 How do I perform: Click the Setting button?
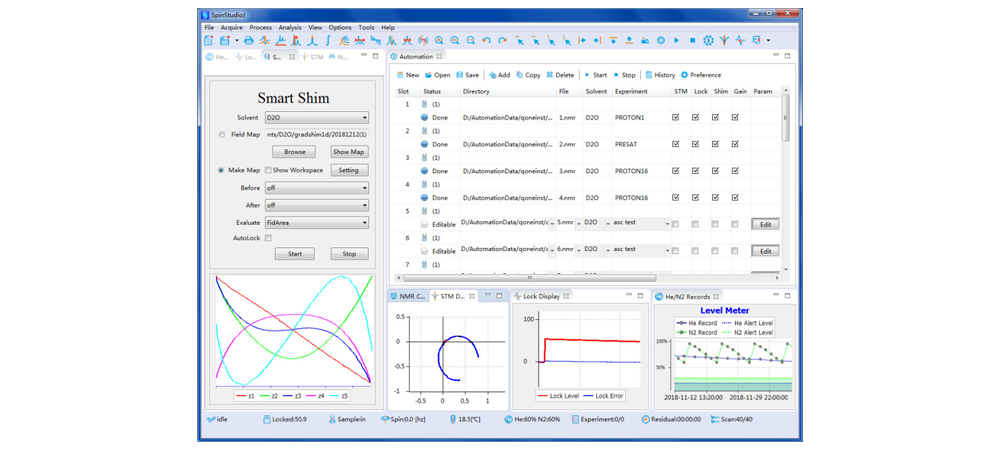pyautogui.click(x=349, y=170)
